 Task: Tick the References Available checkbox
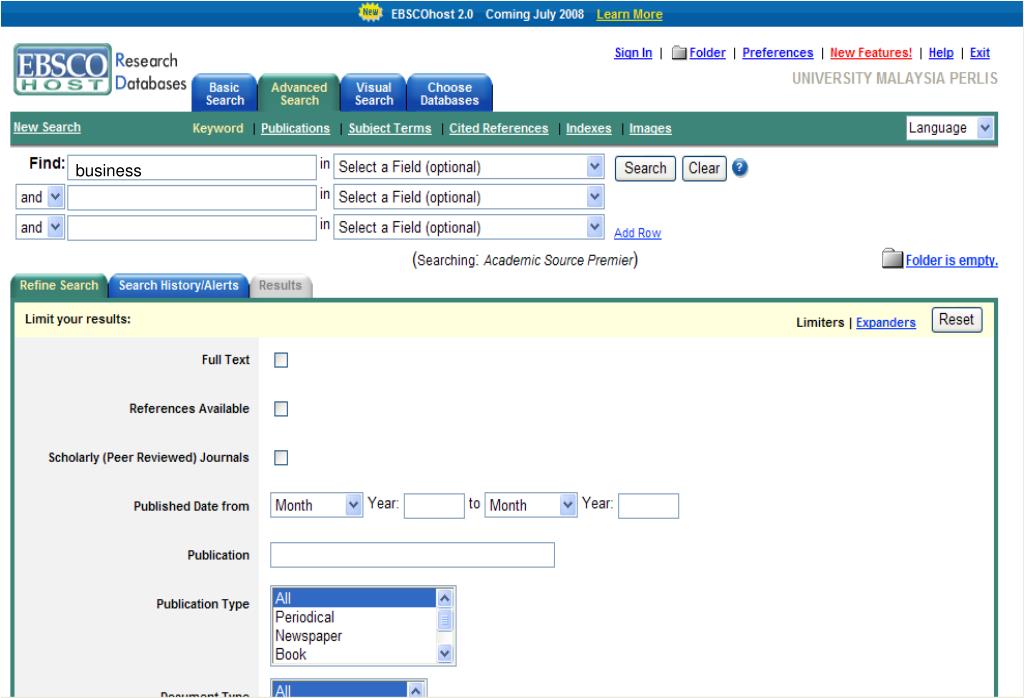[x=281, y=409]
